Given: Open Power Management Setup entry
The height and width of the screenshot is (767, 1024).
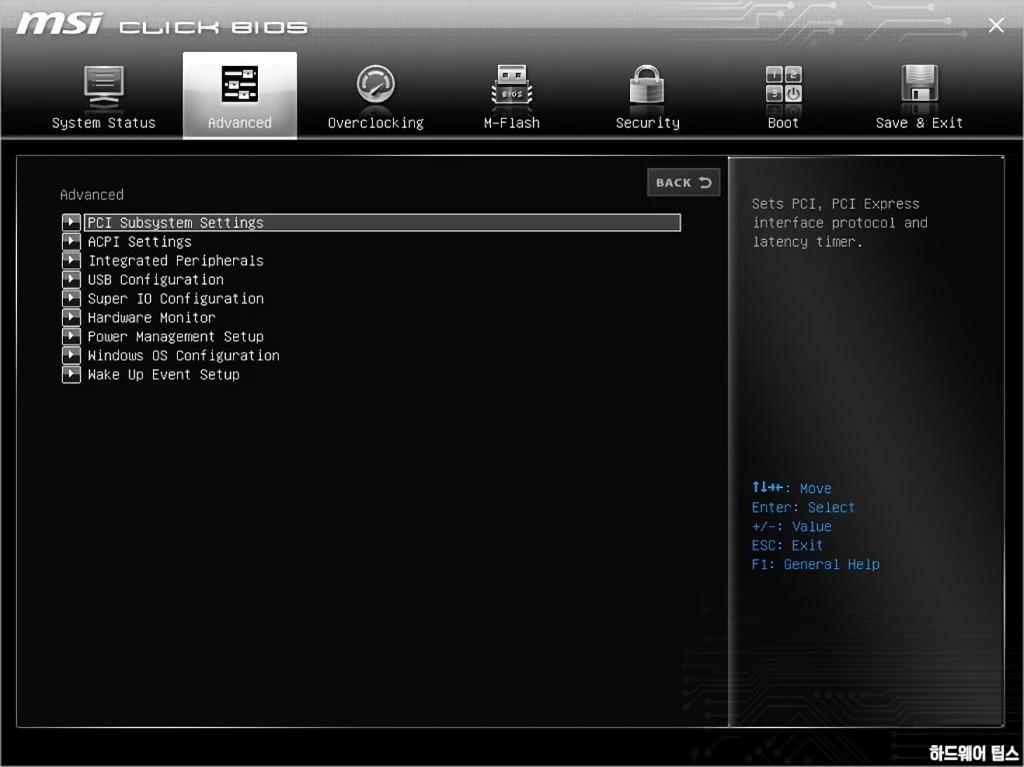Looking at the screenshot, I should (x=176, y=336).
